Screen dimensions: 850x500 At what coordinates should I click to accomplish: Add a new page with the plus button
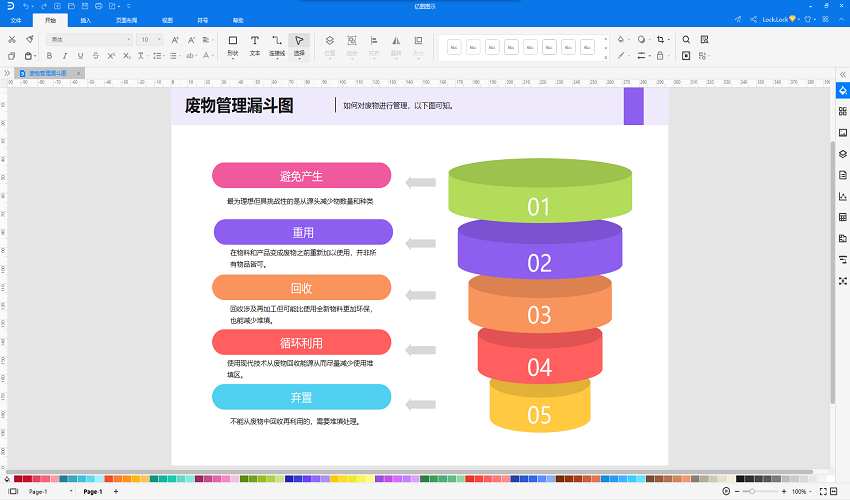click(116, 491)
